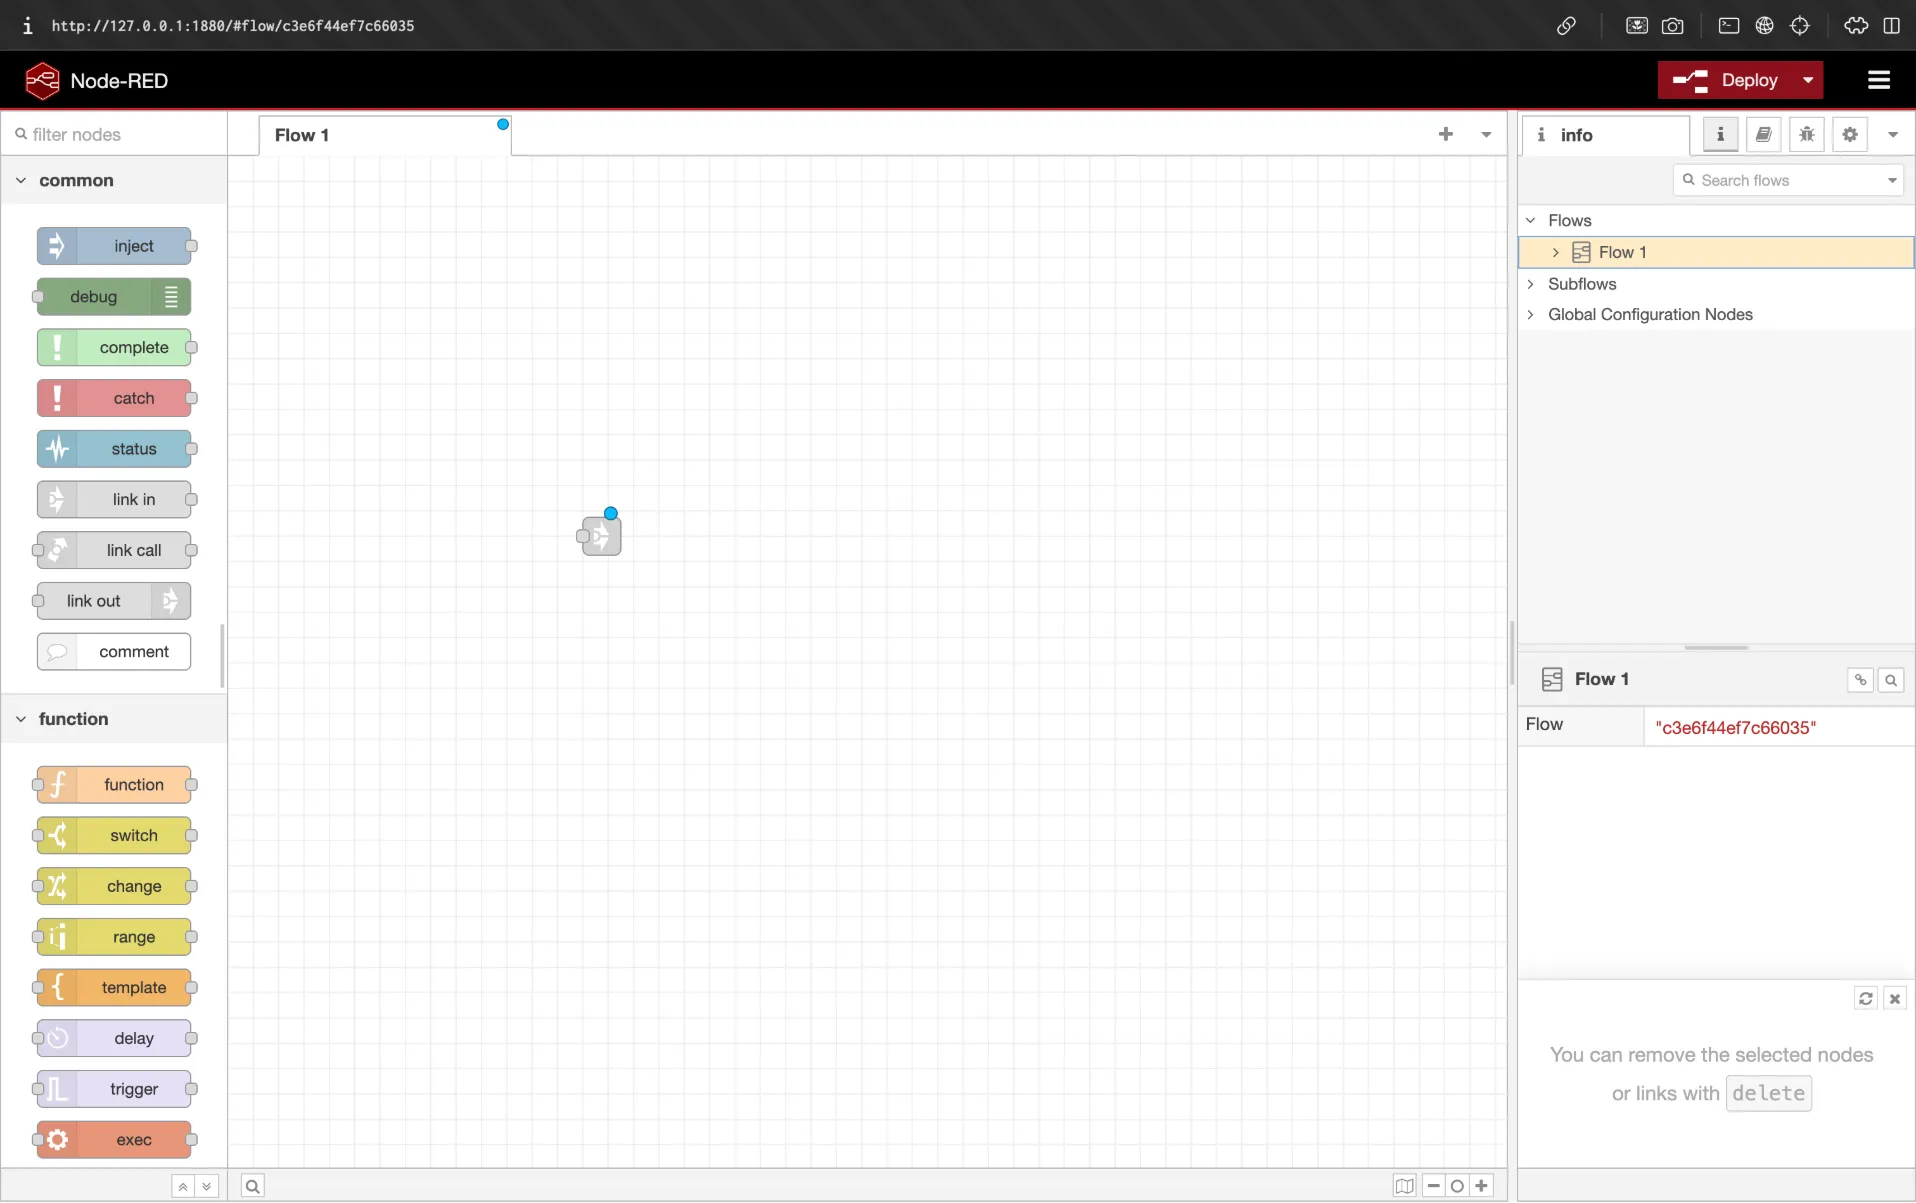This screenshot has height=1203, width=1916.
Task: Toggle the navigator minimap view
Action: pyautogui.click(x=1404, y=1185)
